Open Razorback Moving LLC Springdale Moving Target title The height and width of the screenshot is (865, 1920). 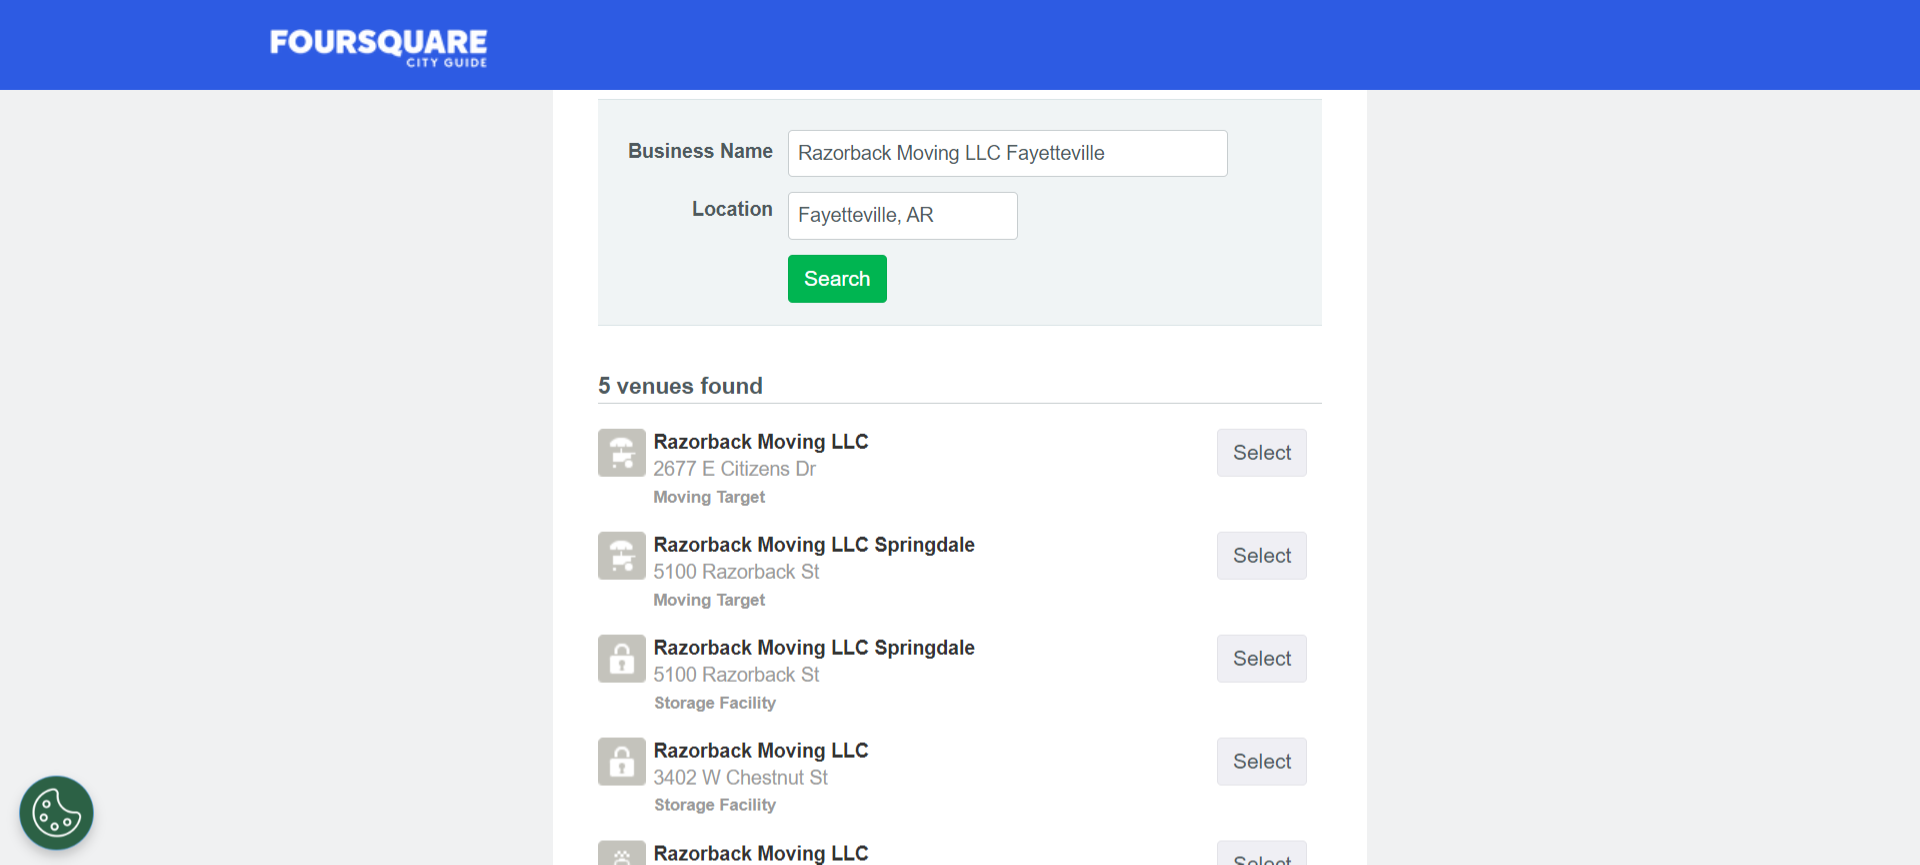tap(814, 545)
